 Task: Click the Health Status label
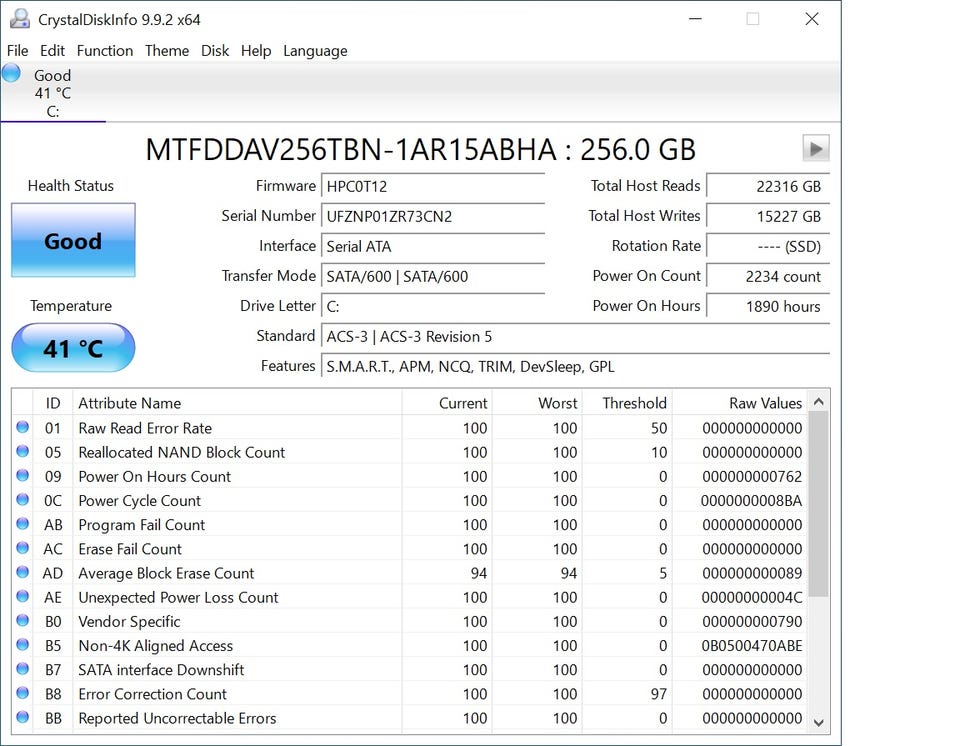[70, 186]
